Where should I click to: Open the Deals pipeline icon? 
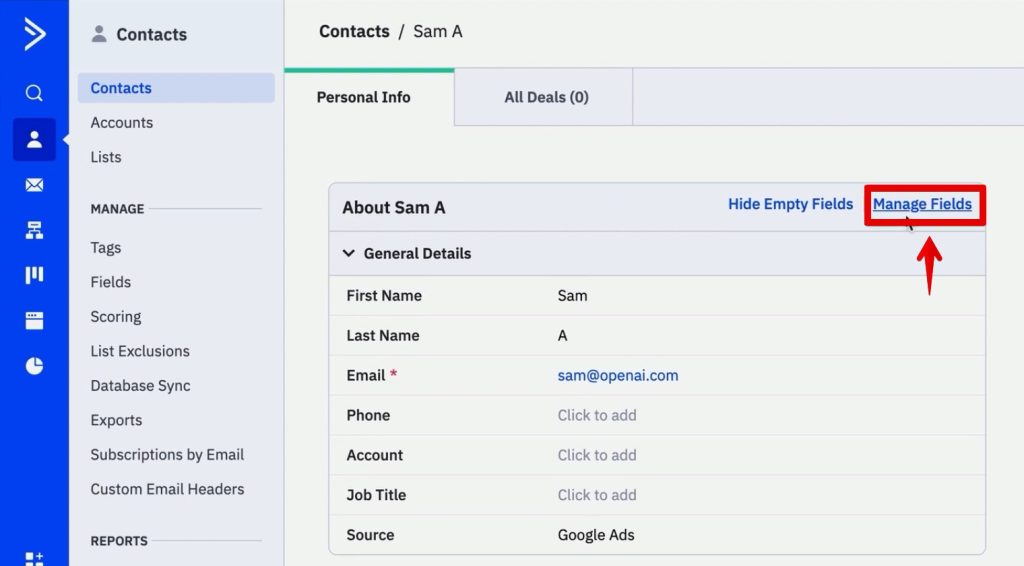34,275
